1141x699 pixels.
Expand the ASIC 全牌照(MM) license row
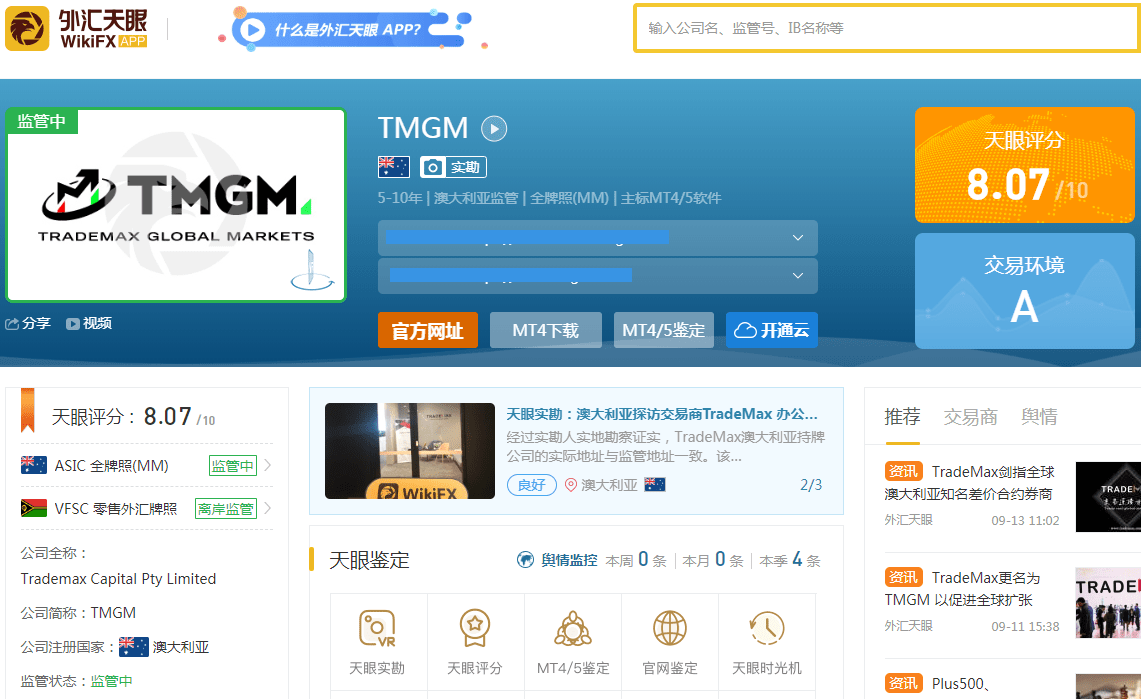[x=146, y=466]
